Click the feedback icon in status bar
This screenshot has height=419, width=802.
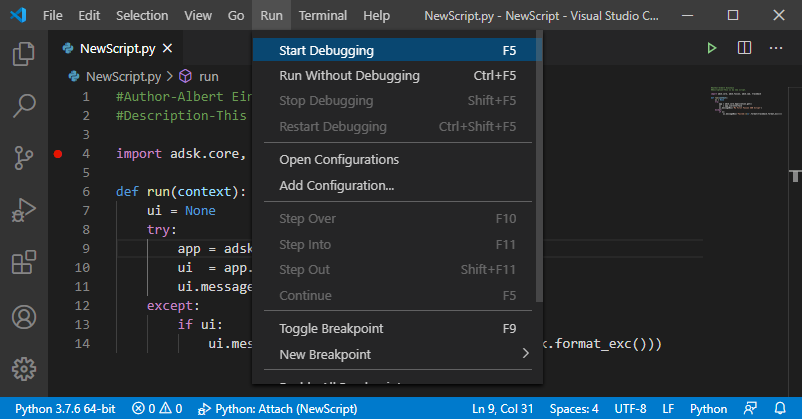coord(750,408)
